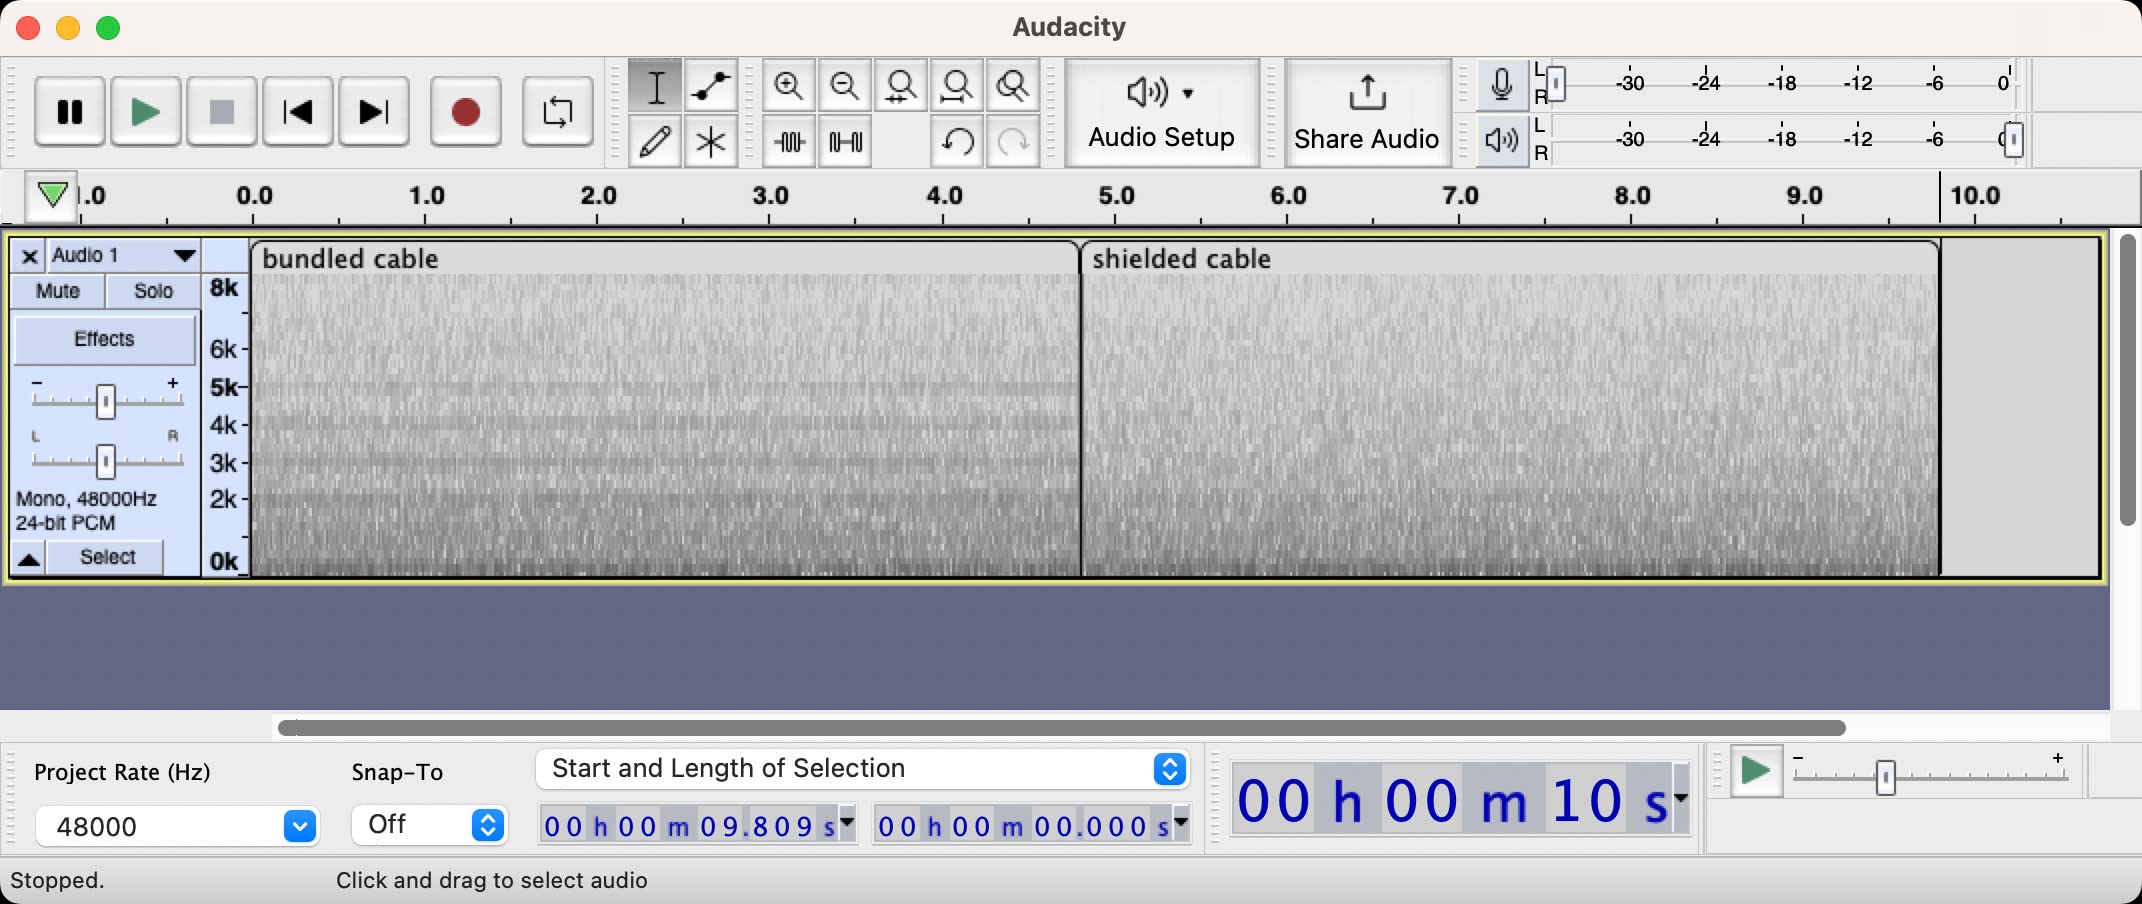
Task: Click the green playhead triangle in timeline
Action: coord(52,194)
